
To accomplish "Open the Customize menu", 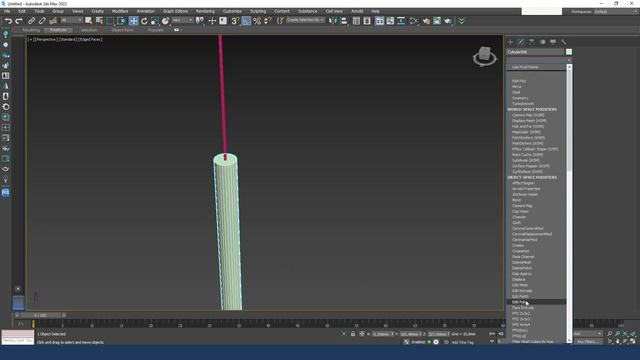I will pos(232,11).
